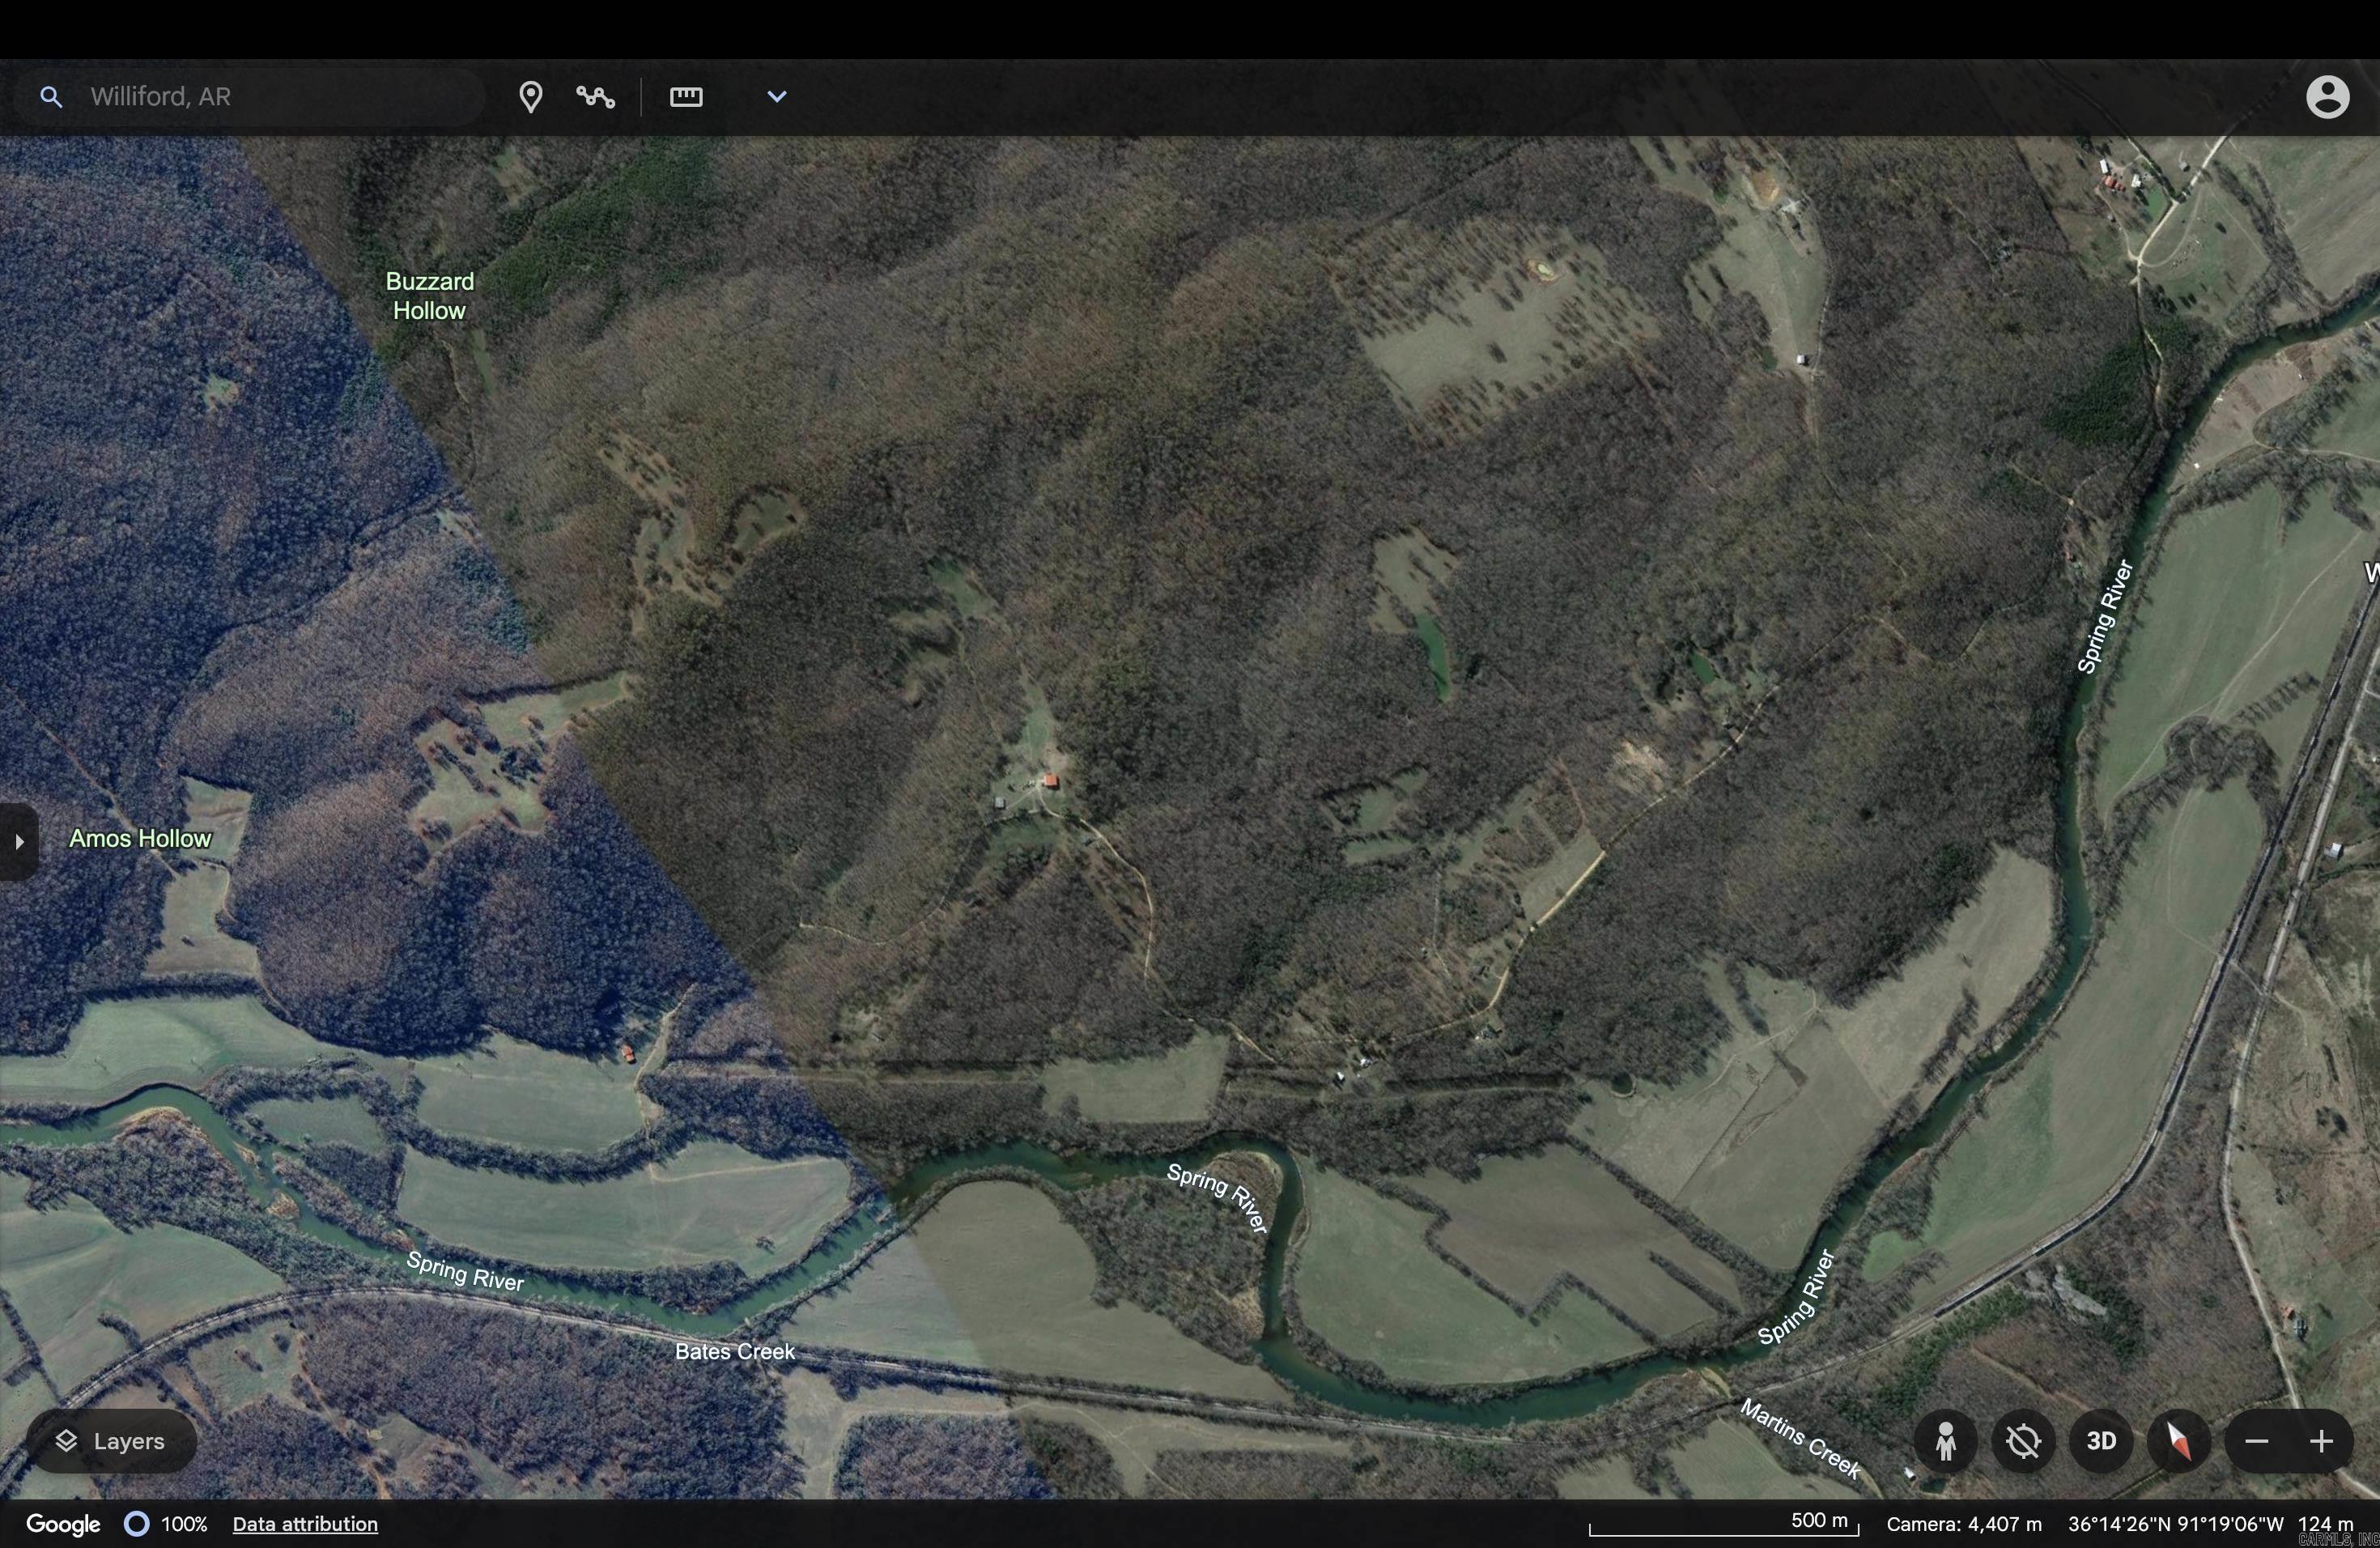Click the Google logo in status bar
2380x1548 pixels.
pos(63,1524)
